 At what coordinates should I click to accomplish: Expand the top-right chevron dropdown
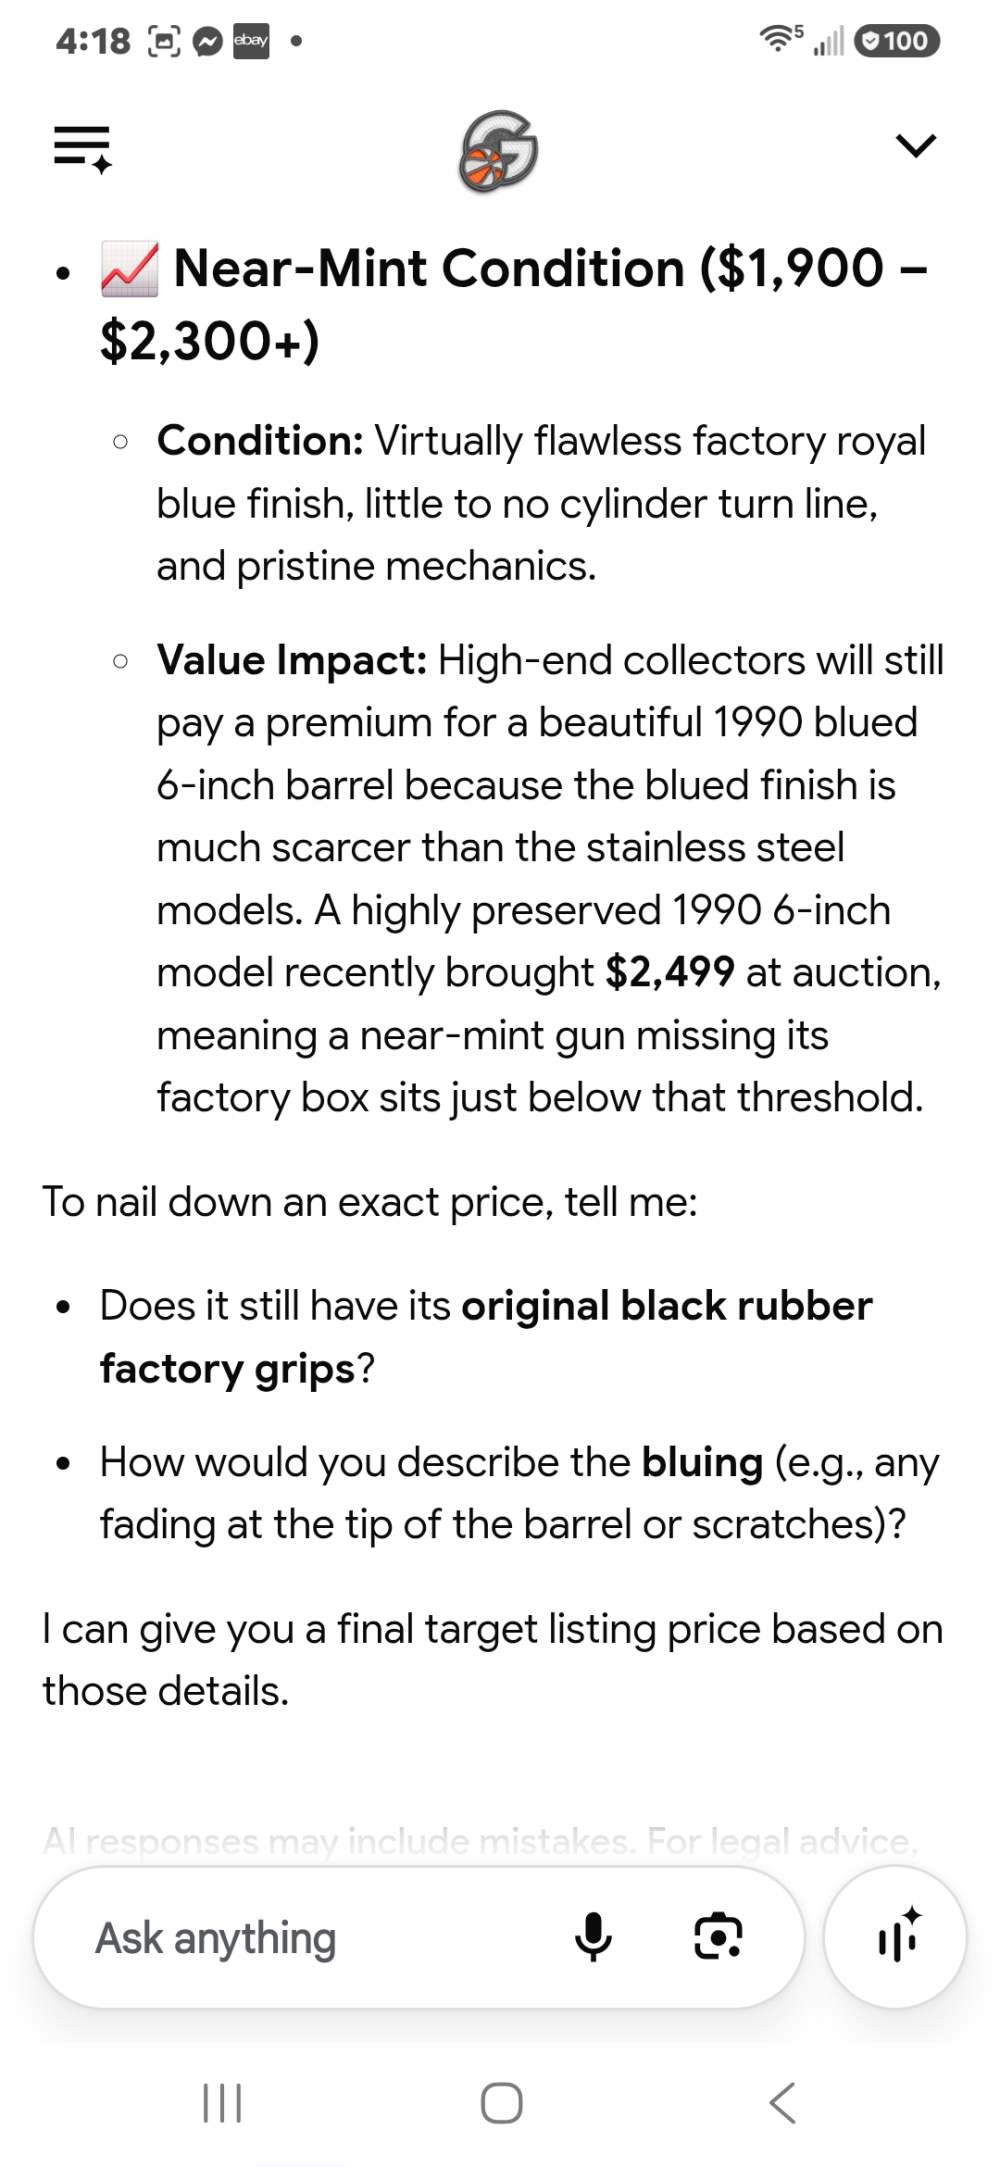[x=915, y=146]
